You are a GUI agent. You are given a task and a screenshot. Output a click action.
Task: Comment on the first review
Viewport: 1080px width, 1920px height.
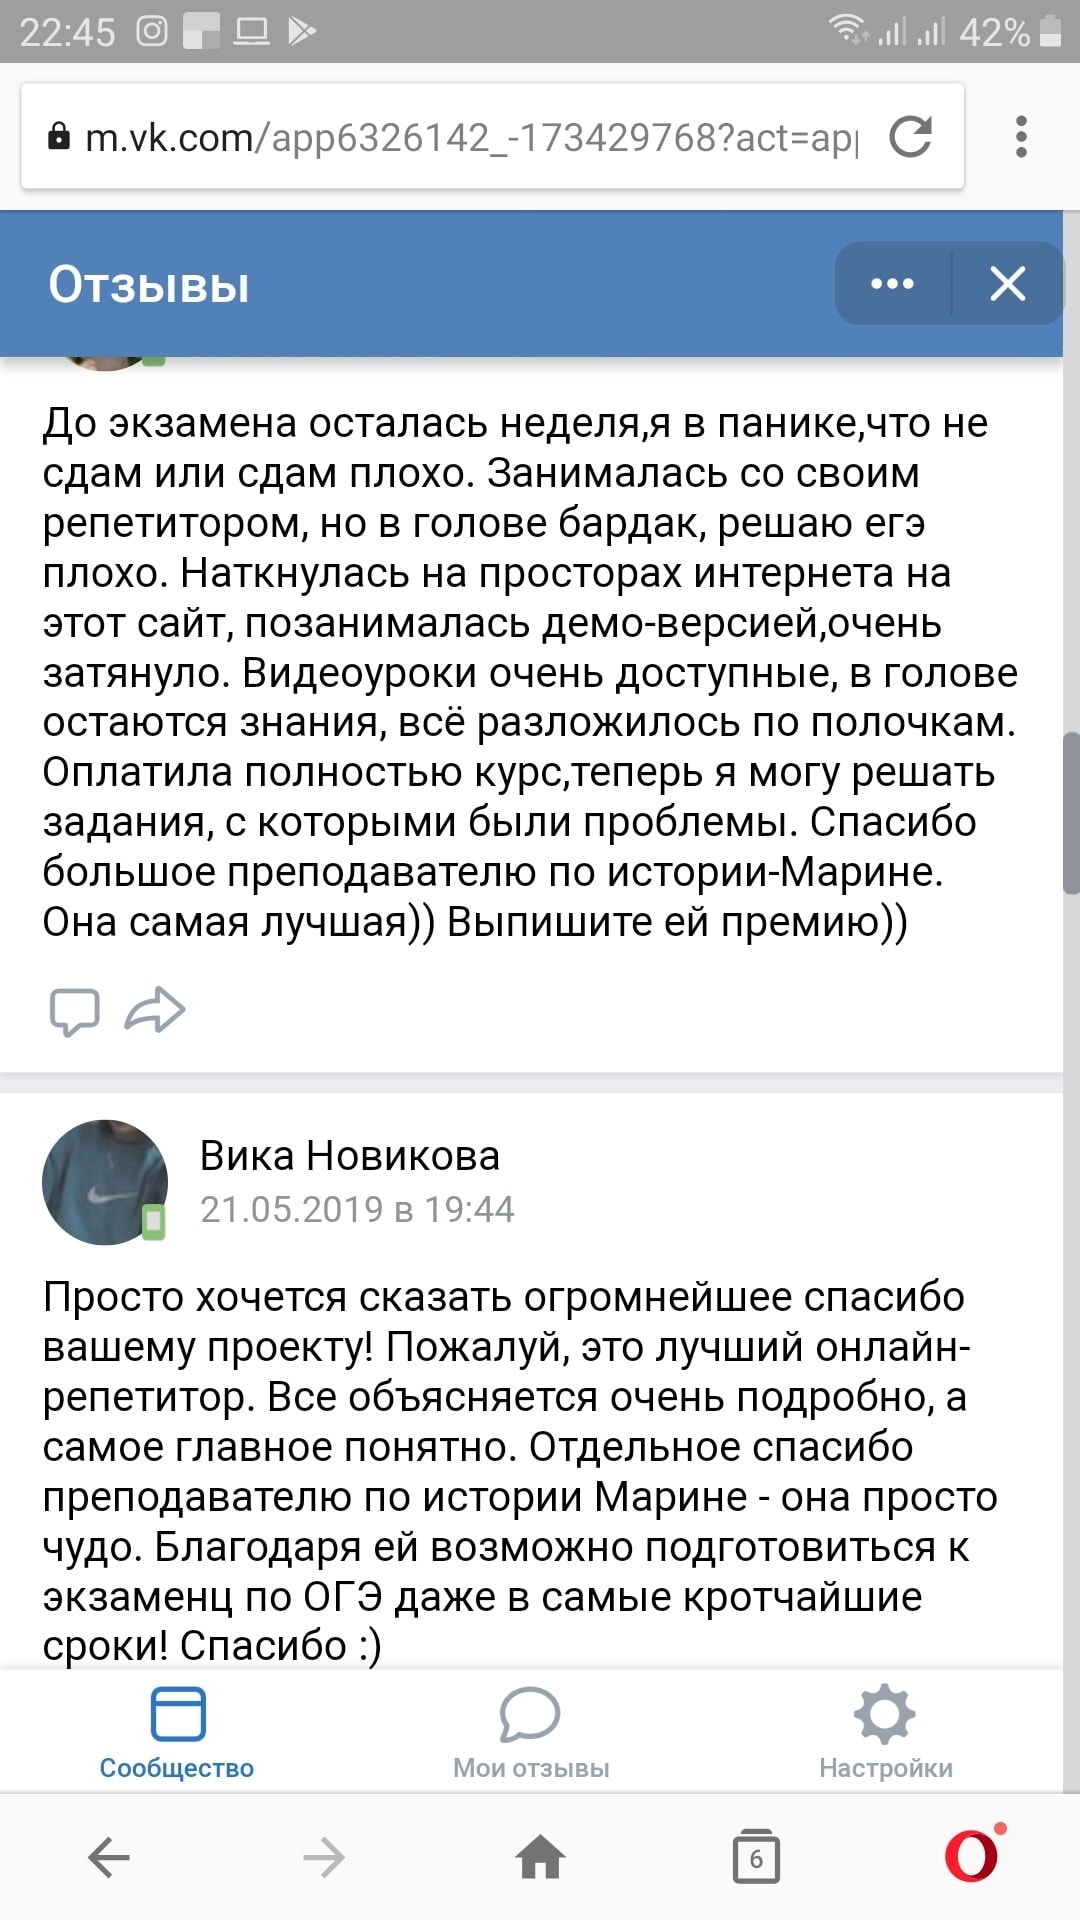click(74, 1011)
